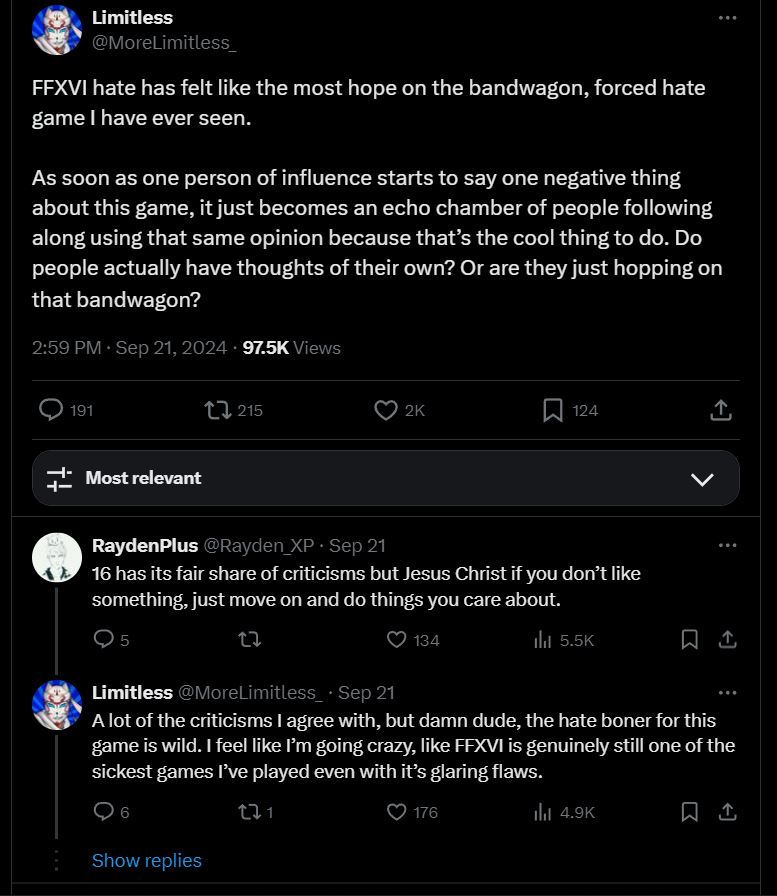Open reply icon on main Limitless post
This screenshot has height=896, width=777.
click(x=51, y=410)
